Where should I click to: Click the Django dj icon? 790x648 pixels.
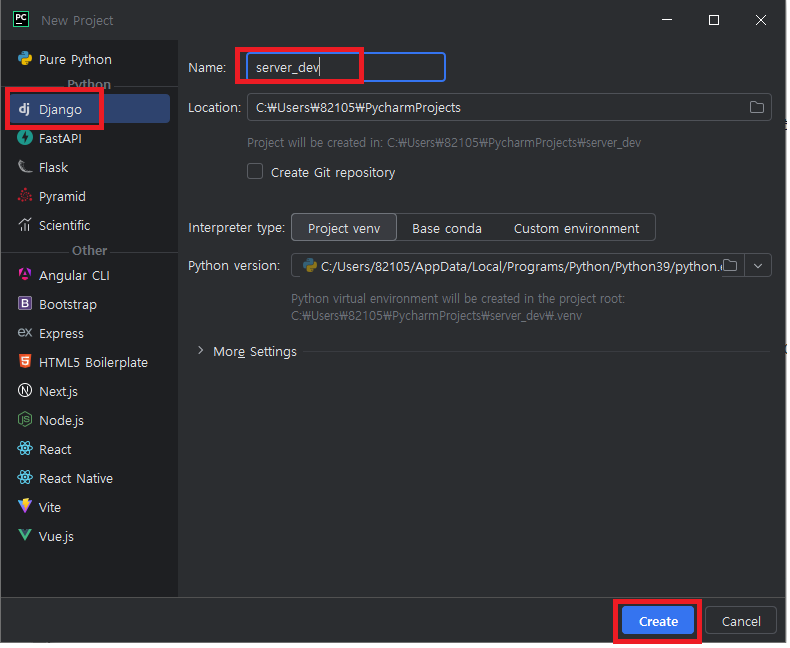24,109
